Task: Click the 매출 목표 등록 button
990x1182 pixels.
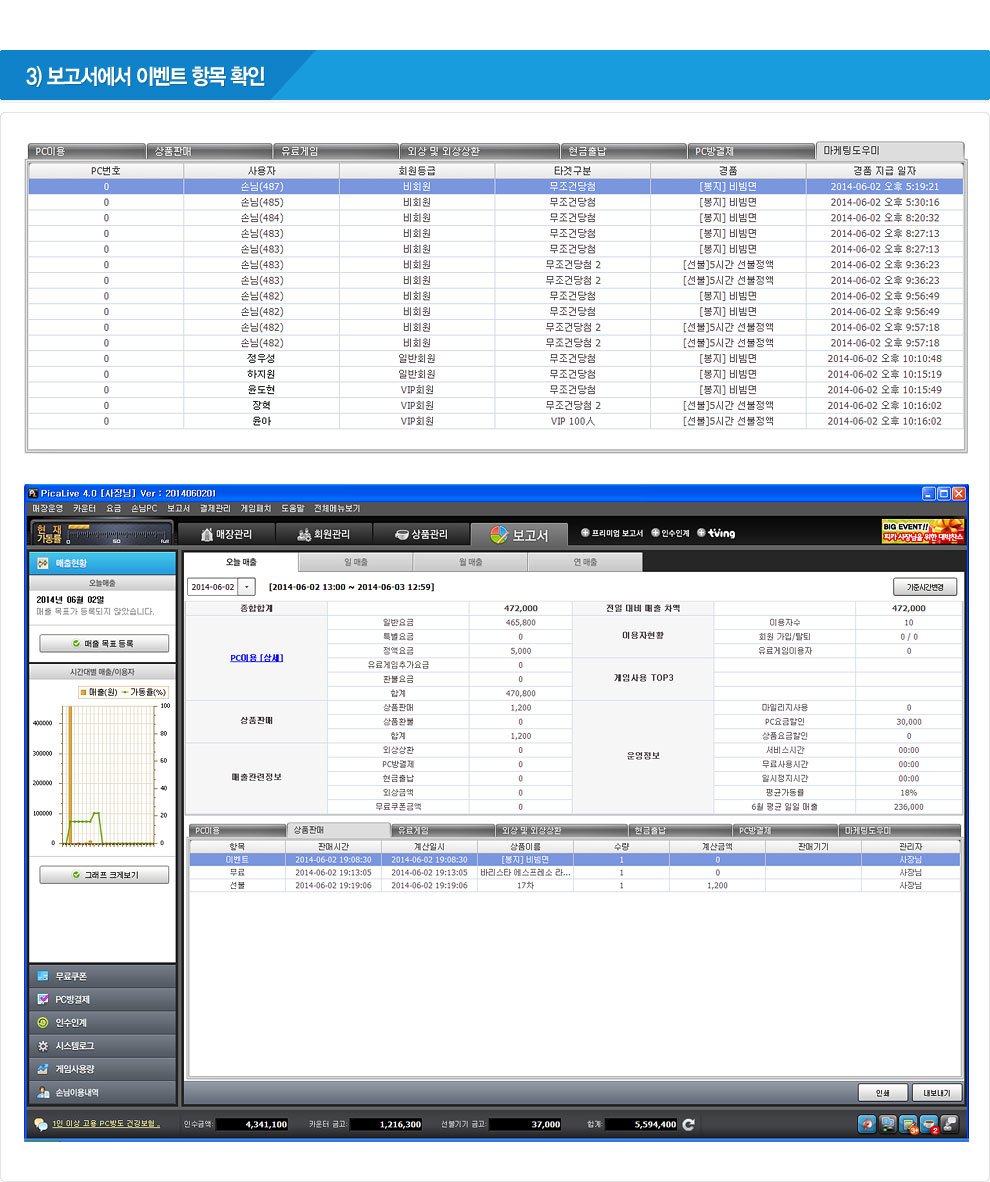Action: [x=104, y=644]
